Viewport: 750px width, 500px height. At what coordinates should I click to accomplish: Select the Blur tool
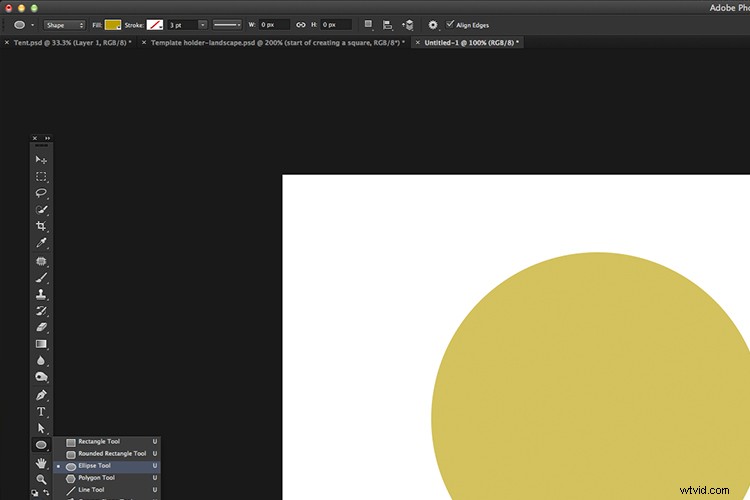(41, 360)
